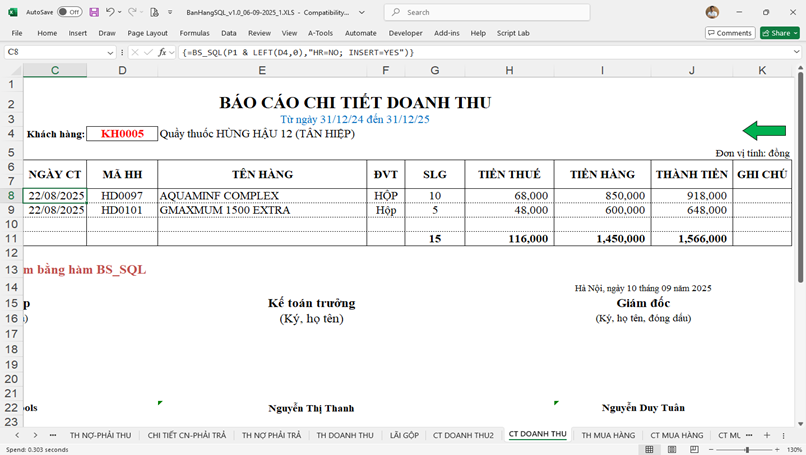
Task: Switch to TH NỢ PHẢI TRẢ sheet
Action: [271, 435]
